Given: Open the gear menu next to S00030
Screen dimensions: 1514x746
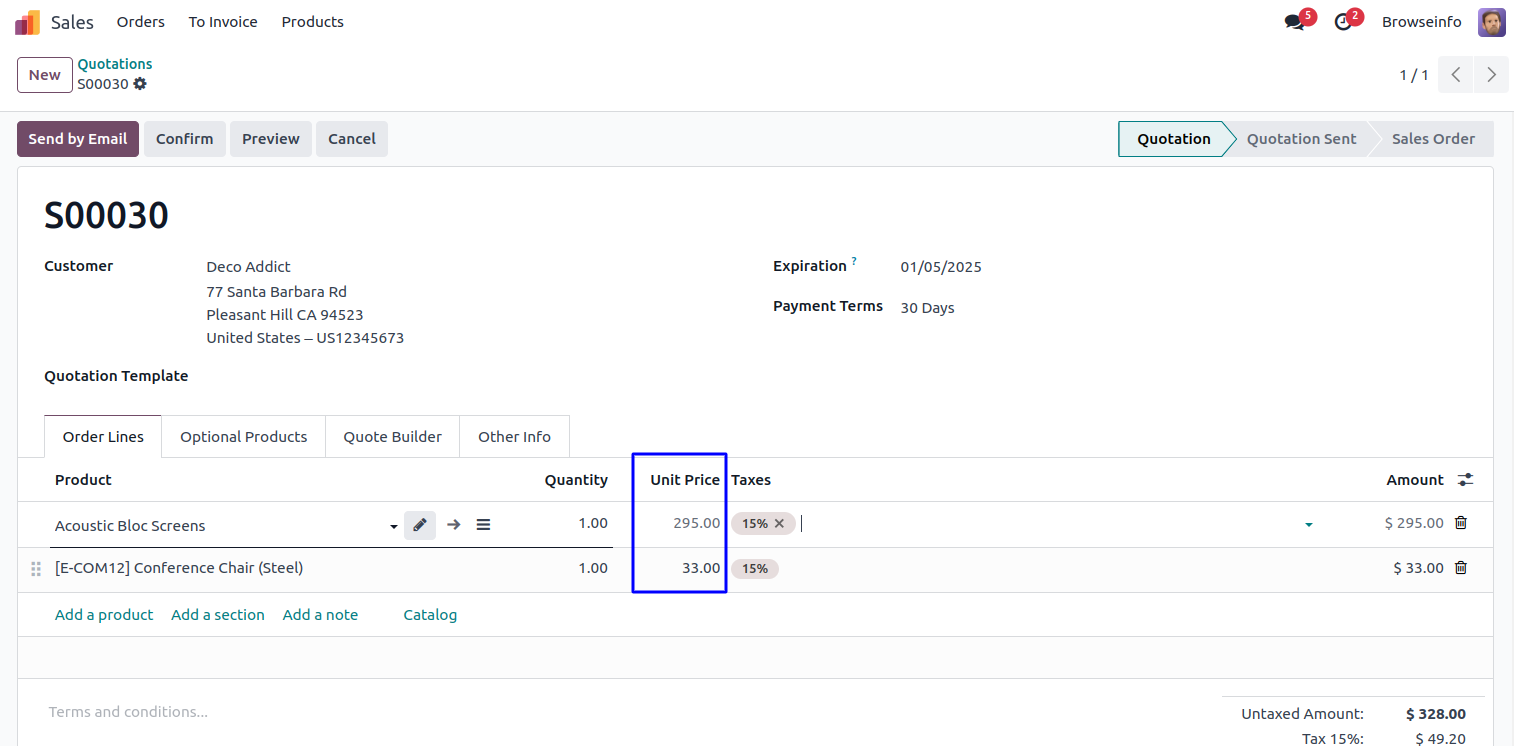Looking at the screenshot, I should tap(140, 84).
